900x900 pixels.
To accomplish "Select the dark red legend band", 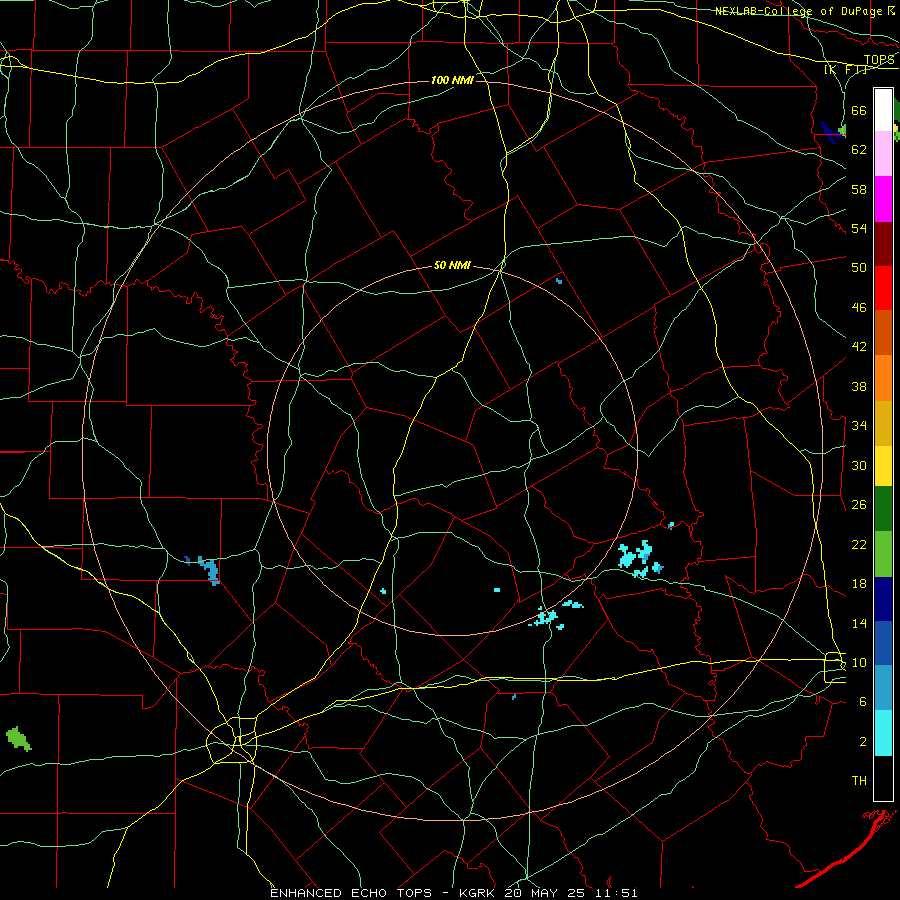I will point(883,244).
